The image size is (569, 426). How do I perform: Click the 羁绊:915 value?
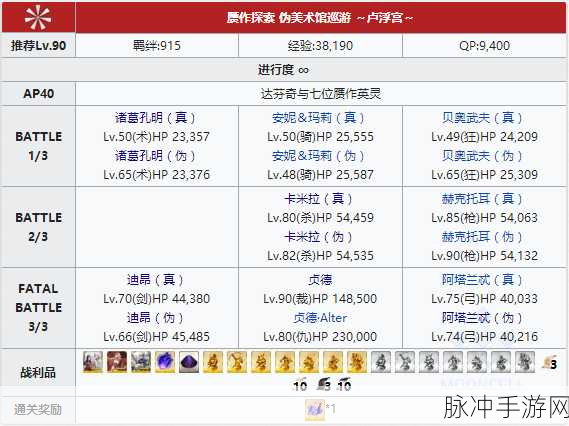[x=157, y=46]
